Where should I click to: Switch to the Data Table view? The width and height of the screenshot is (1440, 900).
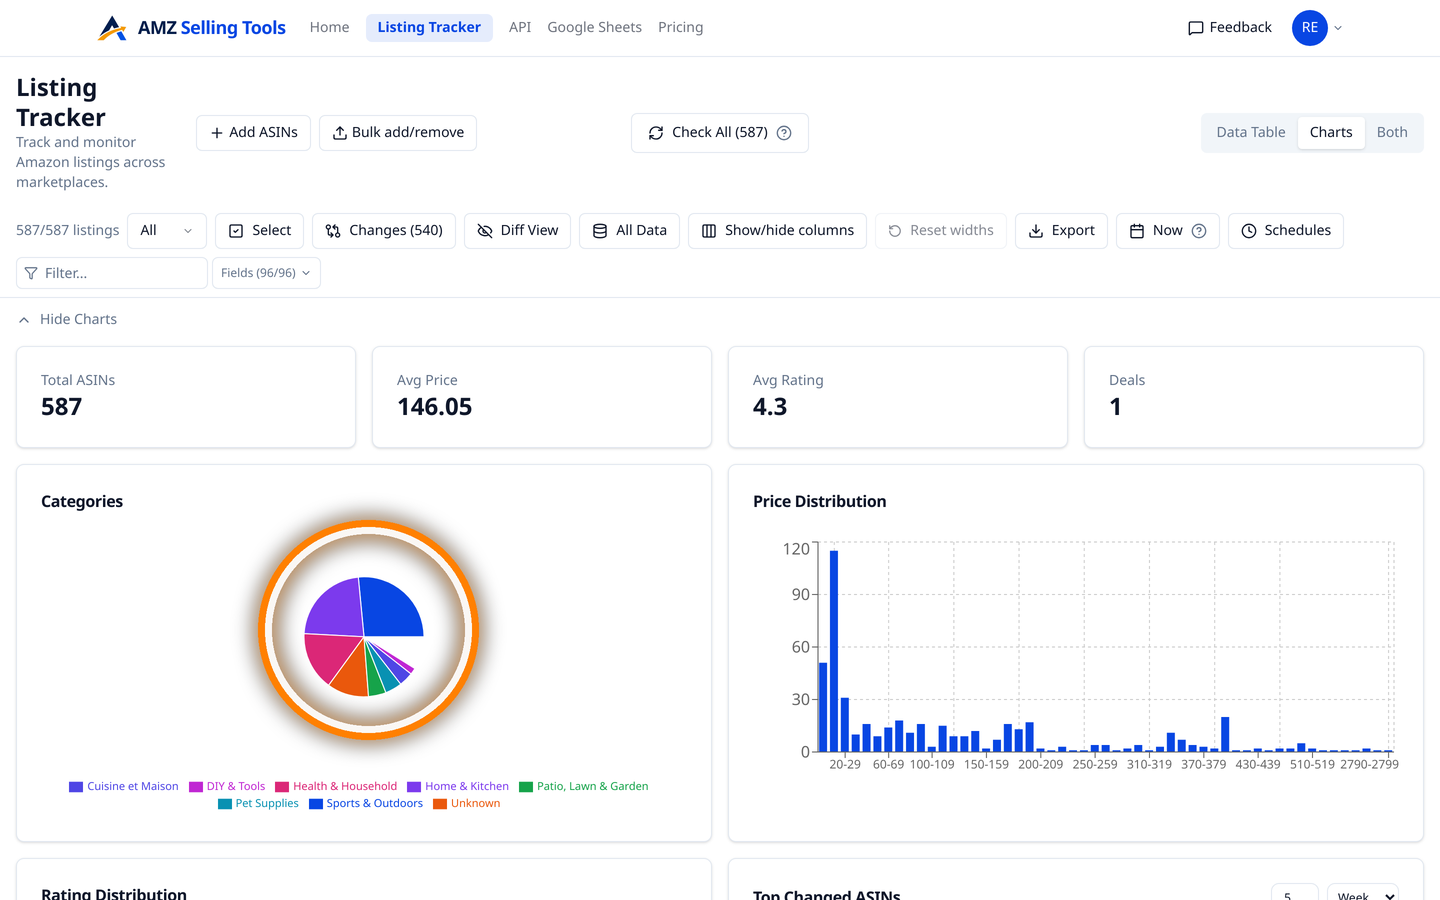pos(1251,132)
